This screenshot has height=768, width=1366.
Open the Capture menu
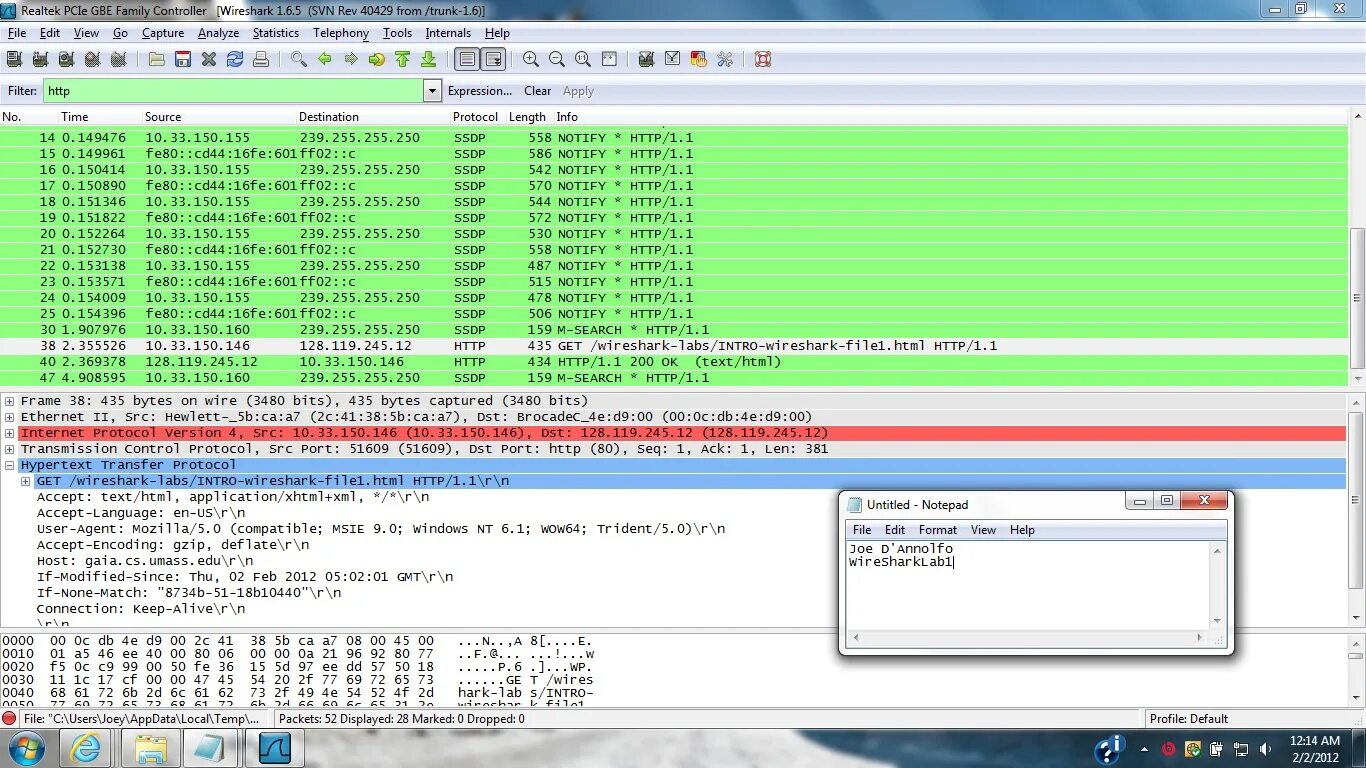click(x=163, y=33)
